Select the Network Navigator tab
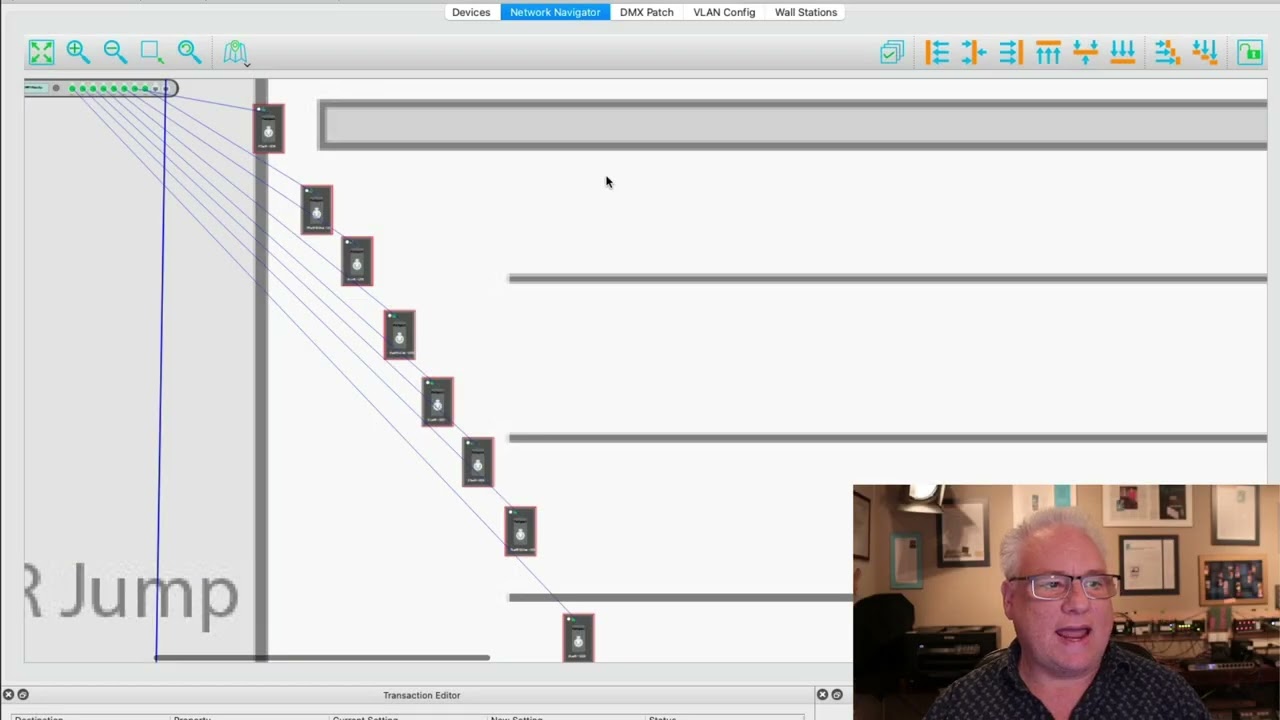The image size is (1280, 720). [x=555, y=12]
